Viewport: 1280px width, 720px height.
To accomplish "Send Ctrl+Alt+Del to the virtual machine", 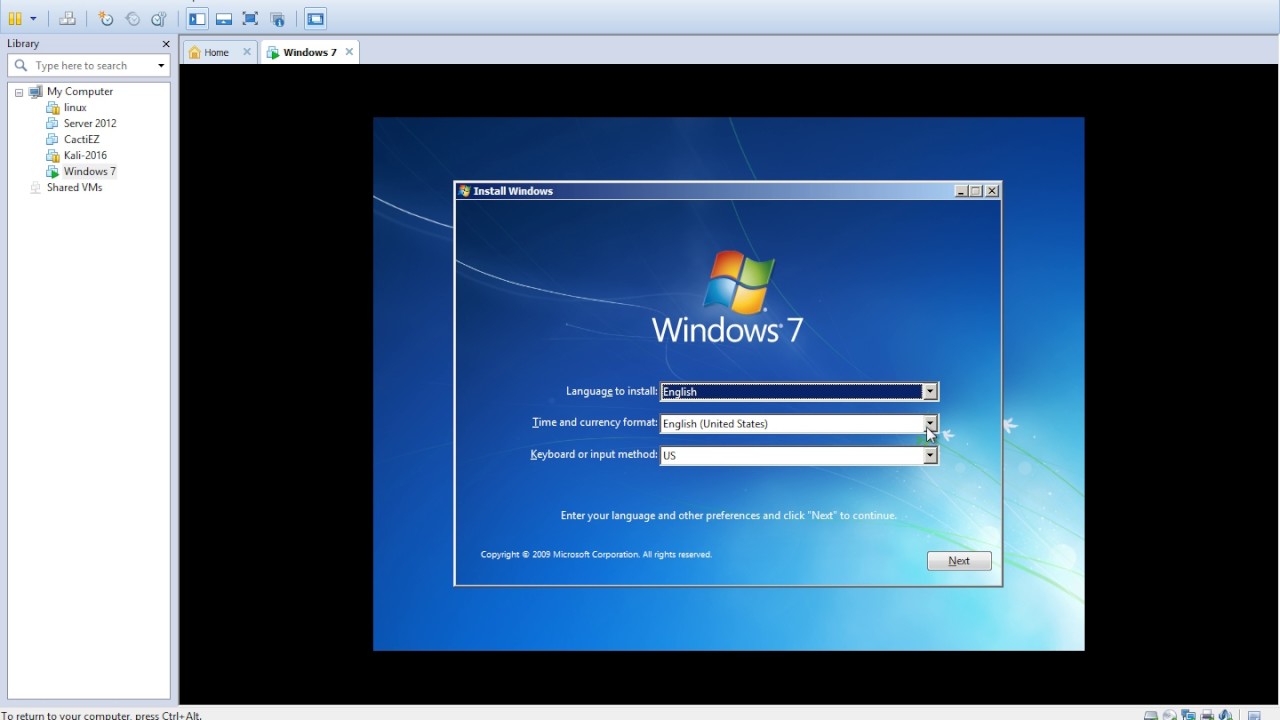I will pyautogui.click(x=68, y=19).
